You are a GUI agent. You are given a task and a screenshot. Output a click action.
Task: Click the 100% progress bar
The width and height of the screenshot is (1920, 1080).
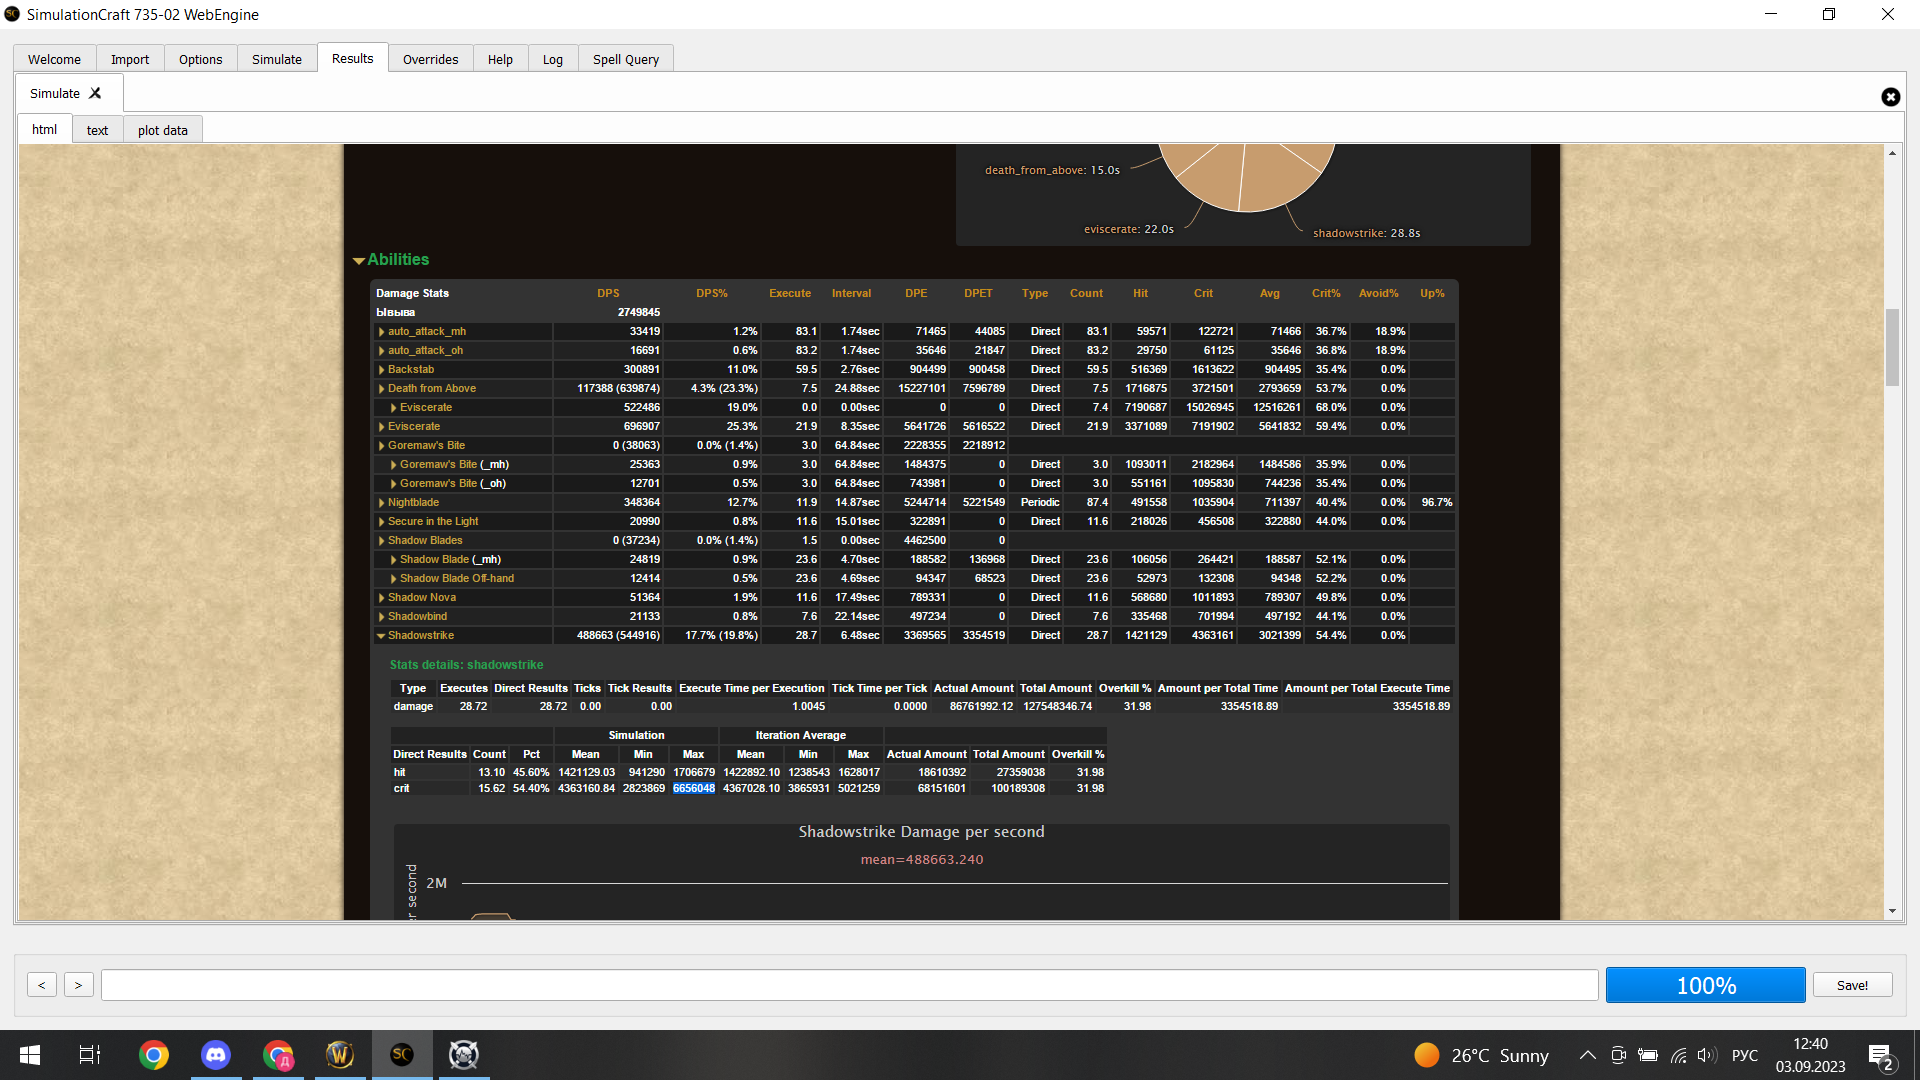tap(1705, 985)
